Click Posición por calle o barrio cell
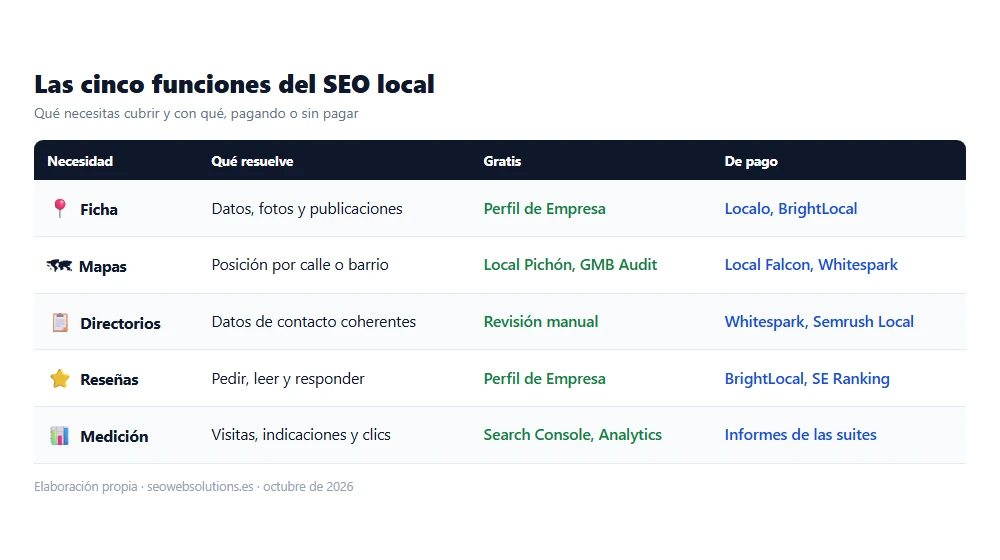The height and width of the screenshot is (560, 1000). (x=300, y=265)
